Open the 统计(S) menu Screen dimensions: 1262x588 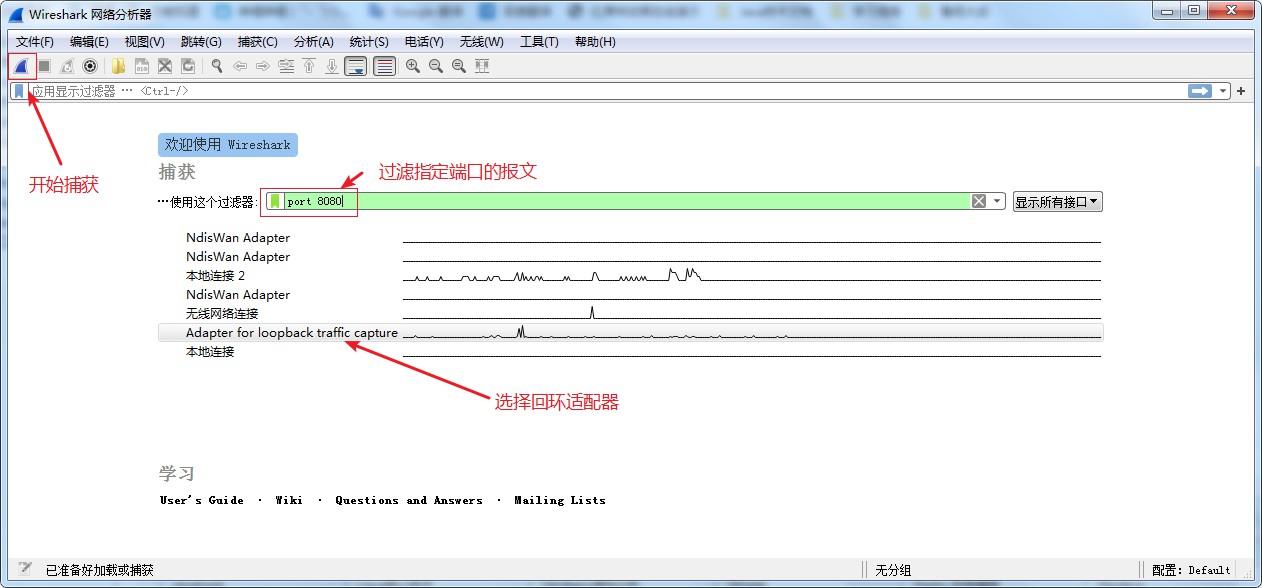pyautogui.click(x=369, y=41)
